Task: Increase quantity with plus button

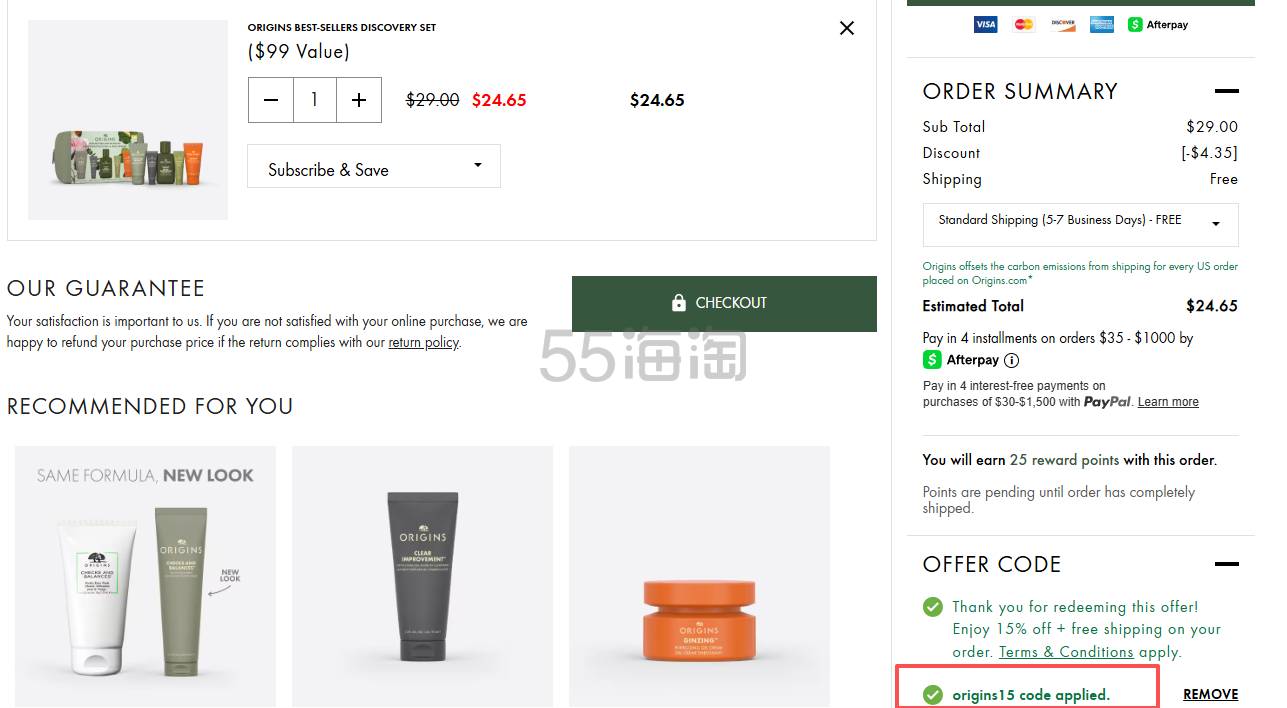Action: coord(359,100)
